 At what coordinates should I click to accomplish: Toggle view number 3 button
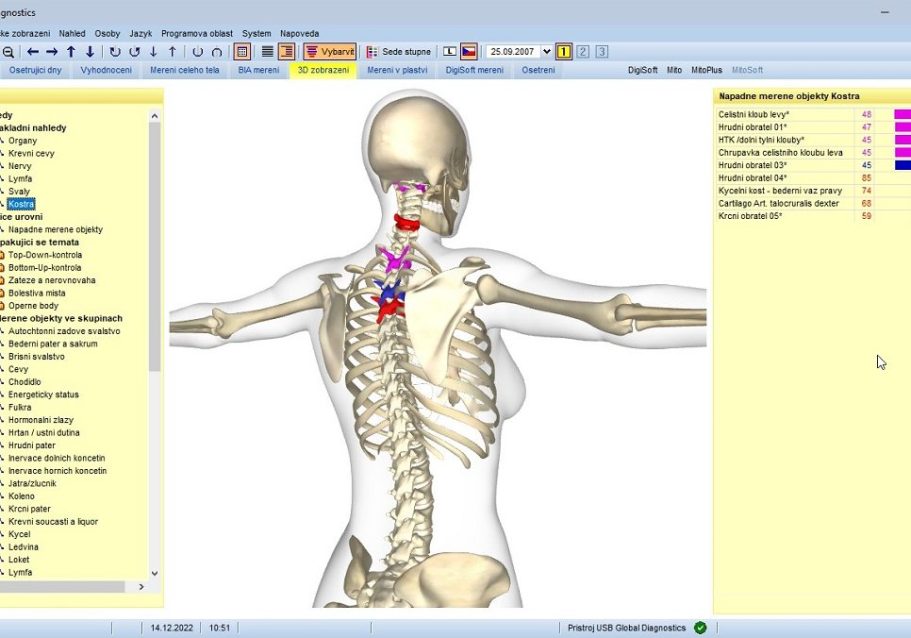point(601,52)
